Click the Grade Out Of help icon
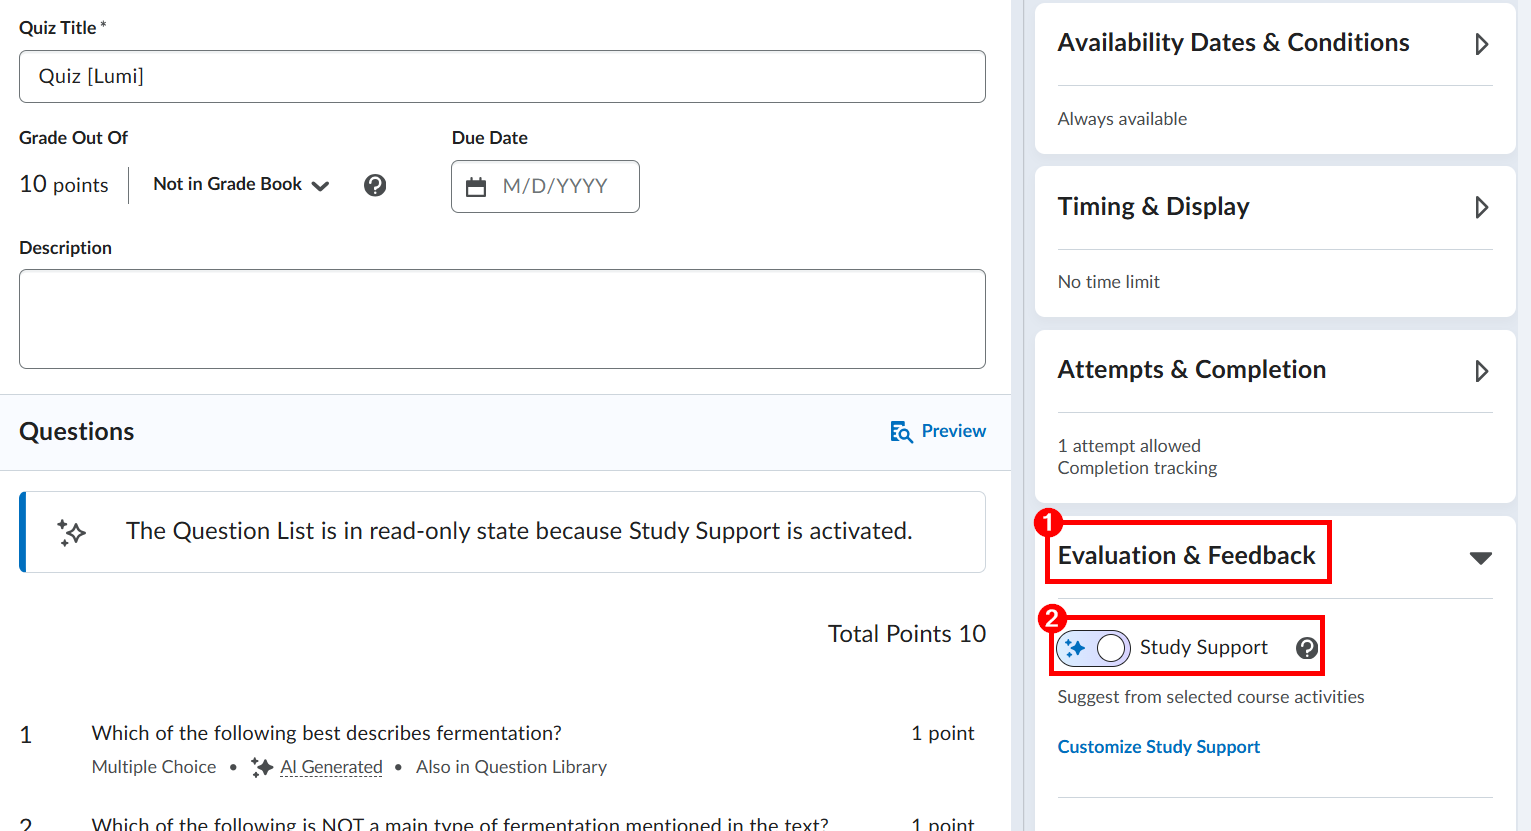Image resolution: width=1531 pixels, height=831 pixels. point(375,185)
